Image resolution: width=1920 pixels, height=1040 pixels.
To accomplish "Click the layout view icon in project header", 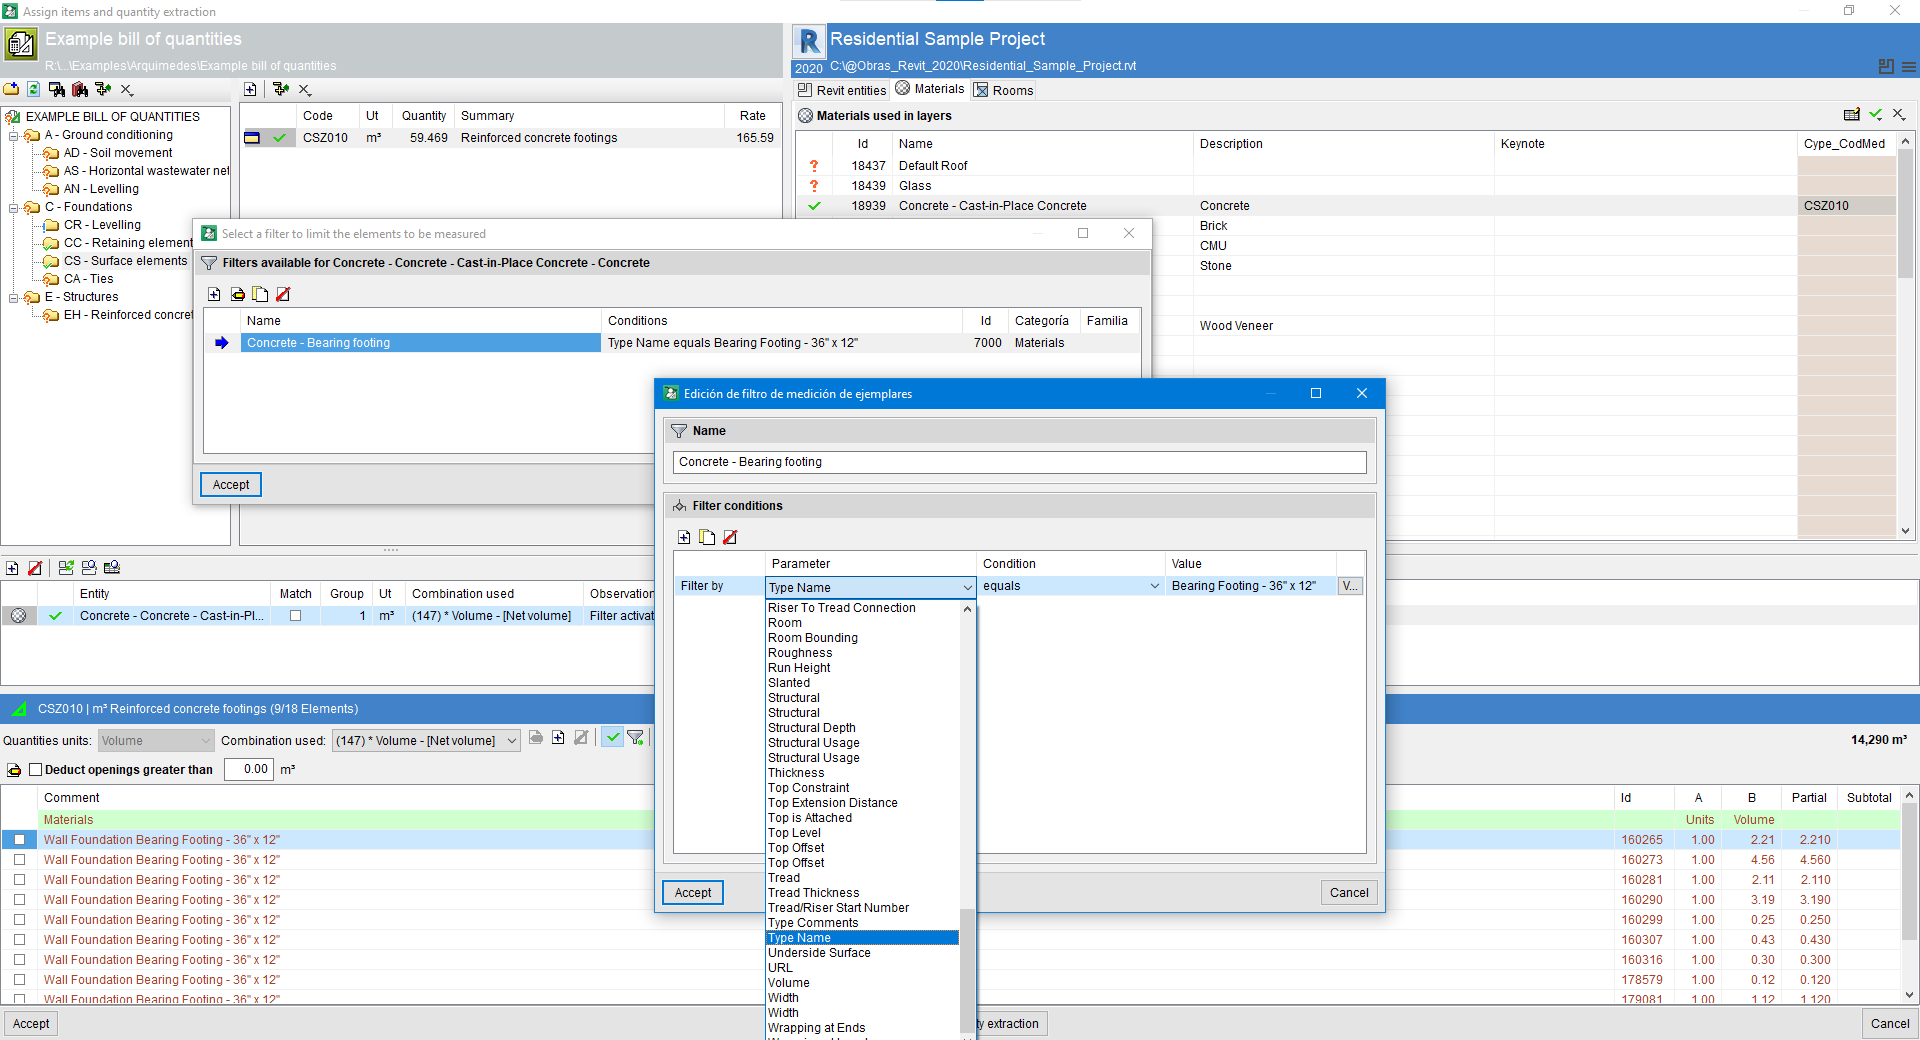I will pos(1886,67).
